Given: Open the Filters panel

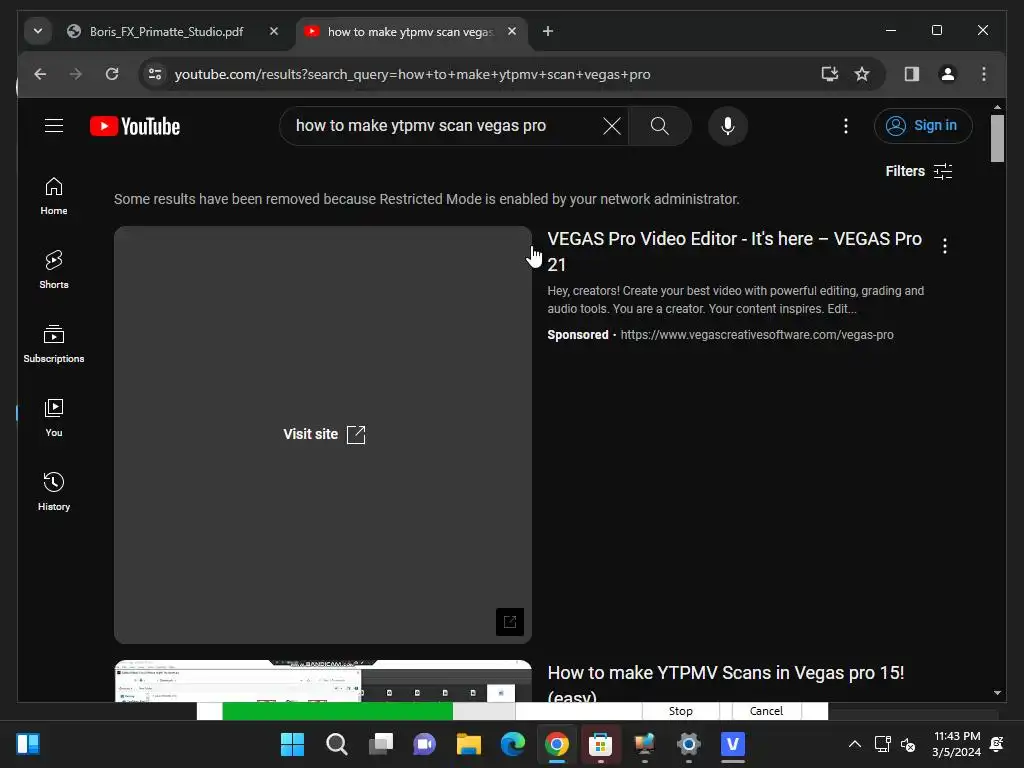Looking at the screenshot, I should point(918,171).
